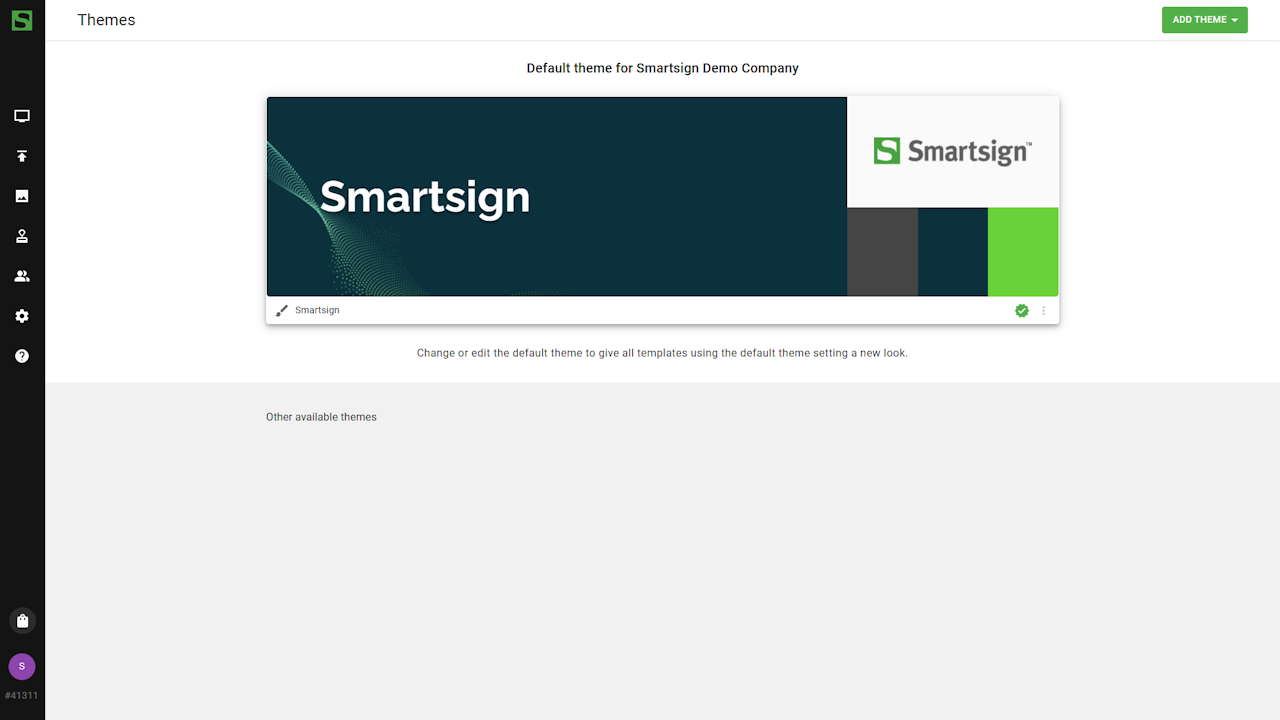Click the Smartsign theme name label

pyautogui.click(x=317, y=311)
